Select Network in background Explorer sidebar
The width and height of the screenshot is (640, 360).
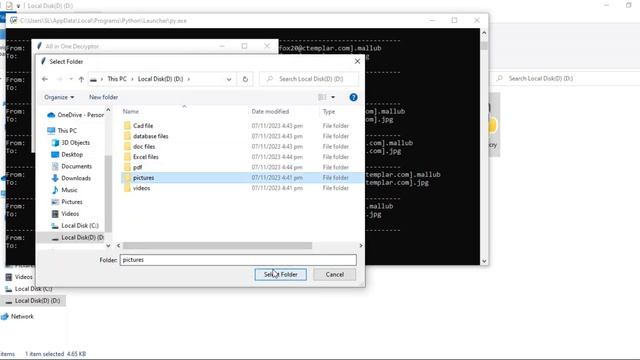coord(18,316)
